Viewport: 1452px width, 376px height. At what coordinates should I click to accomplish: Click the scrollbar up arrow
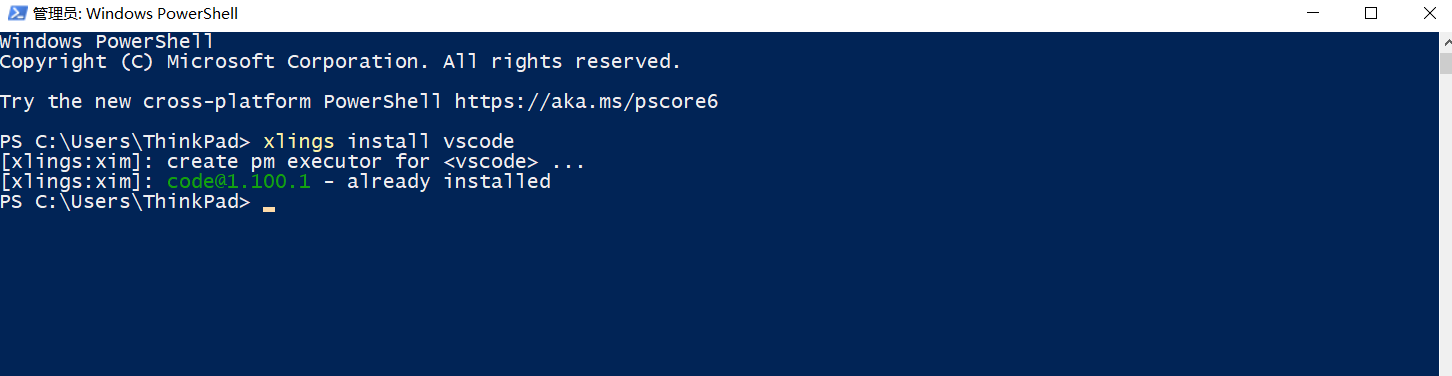(x=1445, y=42)
